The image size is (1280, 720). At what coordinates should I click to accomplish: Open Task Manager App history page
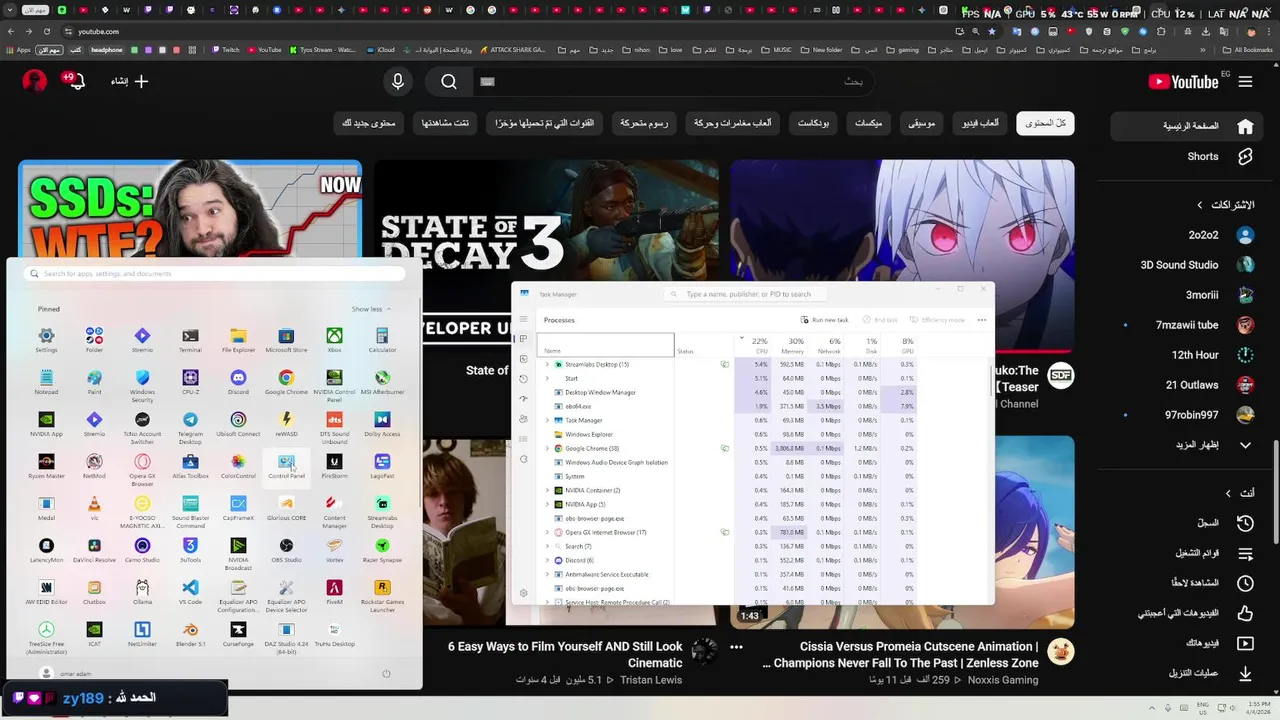coord(523,379)
